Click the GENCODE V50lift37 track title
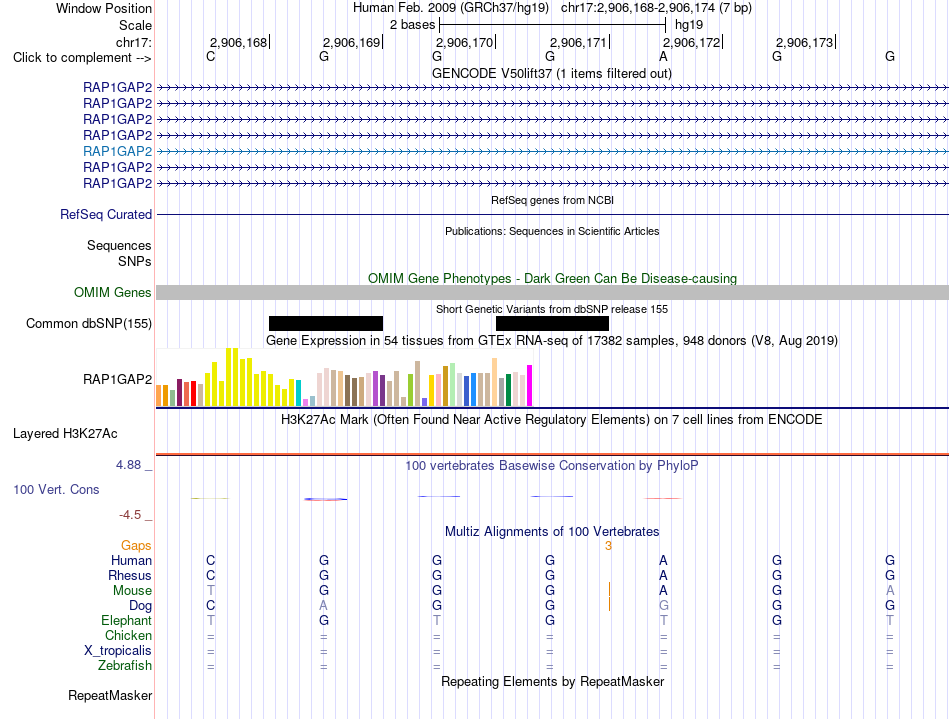Image resolution: width=950 pixels, height=719 pixels. click(552, 74)
